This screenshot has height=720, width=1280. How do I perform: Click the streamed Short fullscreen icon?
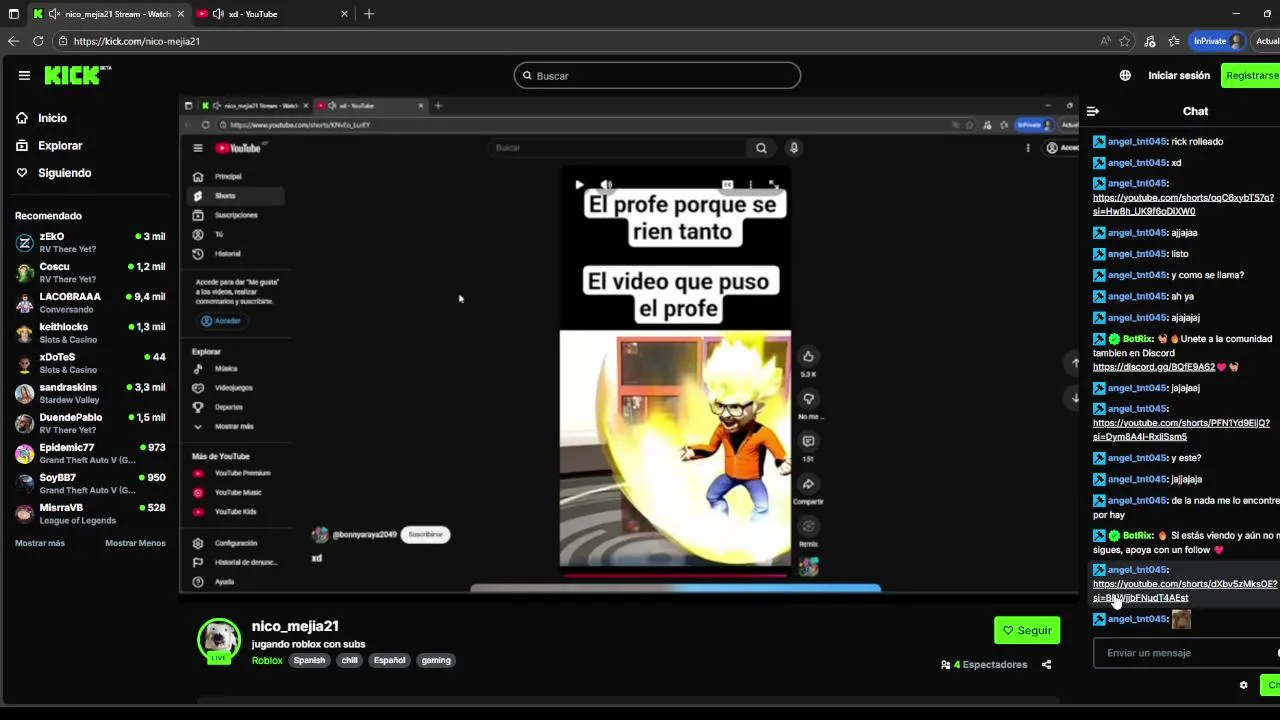(x=772, y=185)
